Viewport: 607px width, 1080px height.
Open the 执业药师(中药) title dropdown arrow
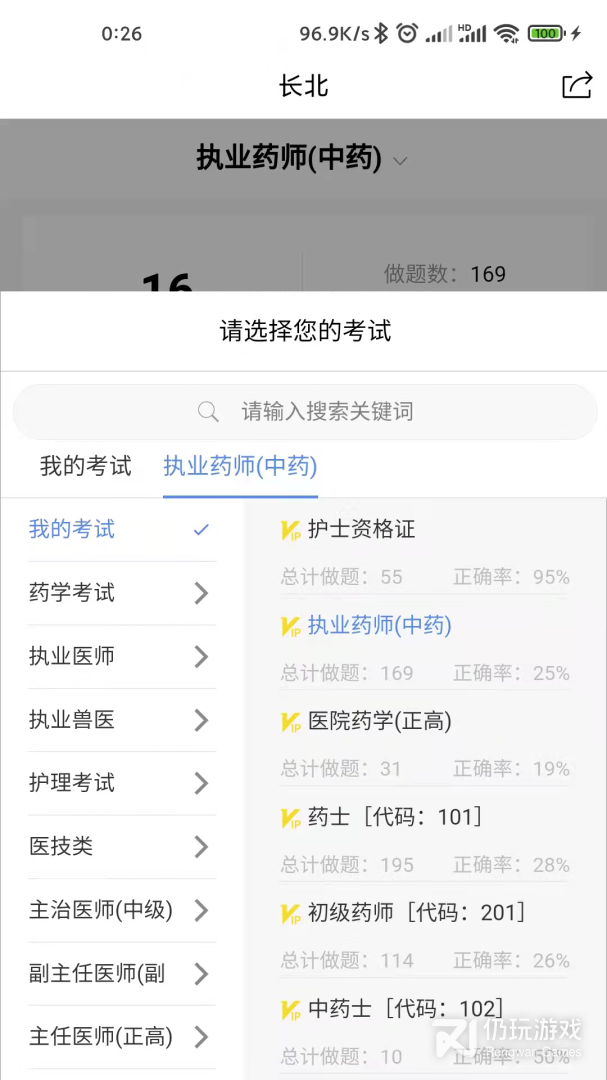click(400, 160)
